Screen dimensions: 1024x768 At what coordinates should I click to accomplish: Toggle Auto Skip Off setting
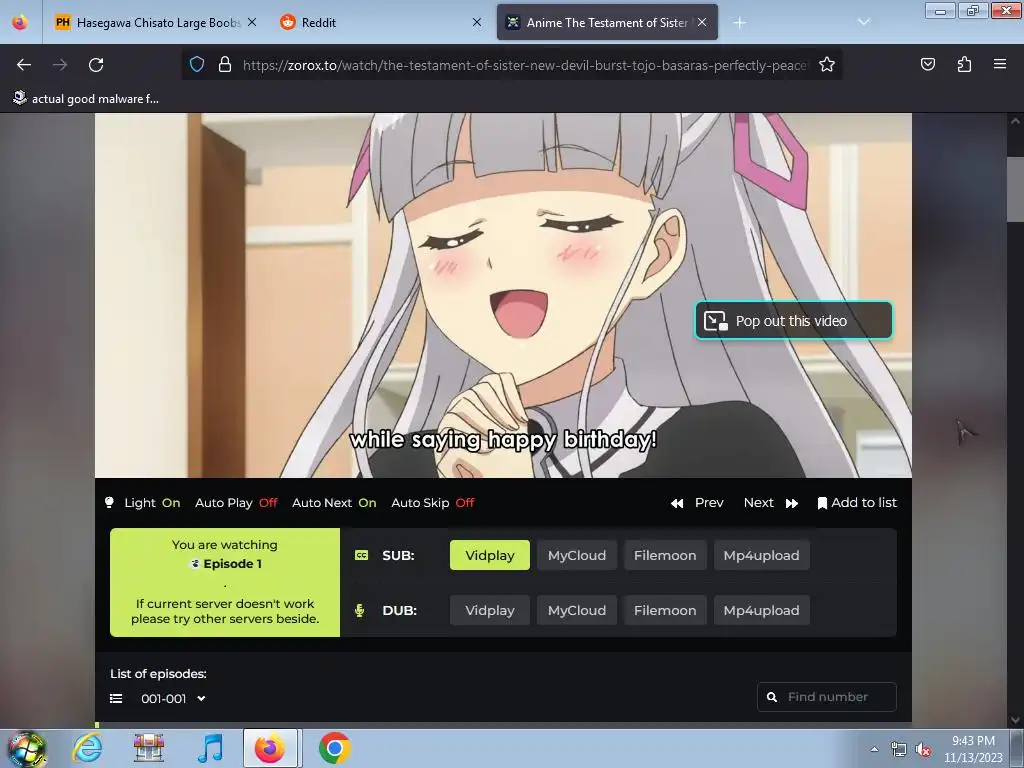pyautogui.click(x=432, y=503)
